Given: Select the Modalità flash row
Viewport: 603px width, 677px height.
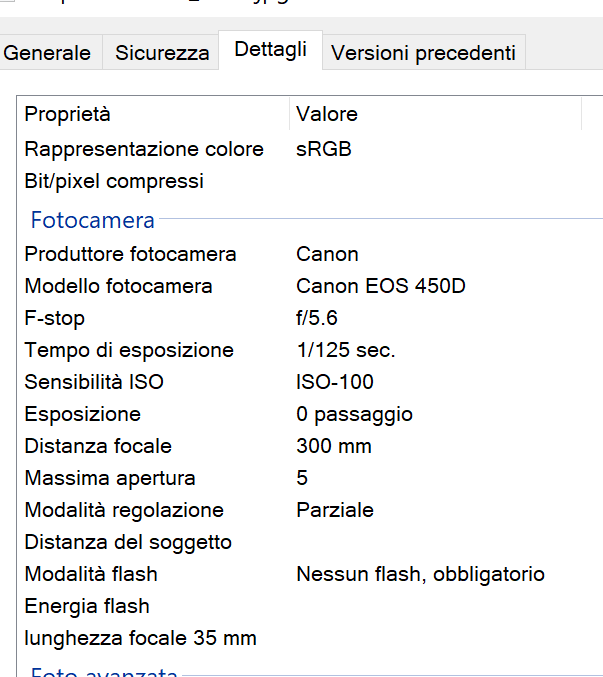Looking at the screenshot, I should pos(310,574).
